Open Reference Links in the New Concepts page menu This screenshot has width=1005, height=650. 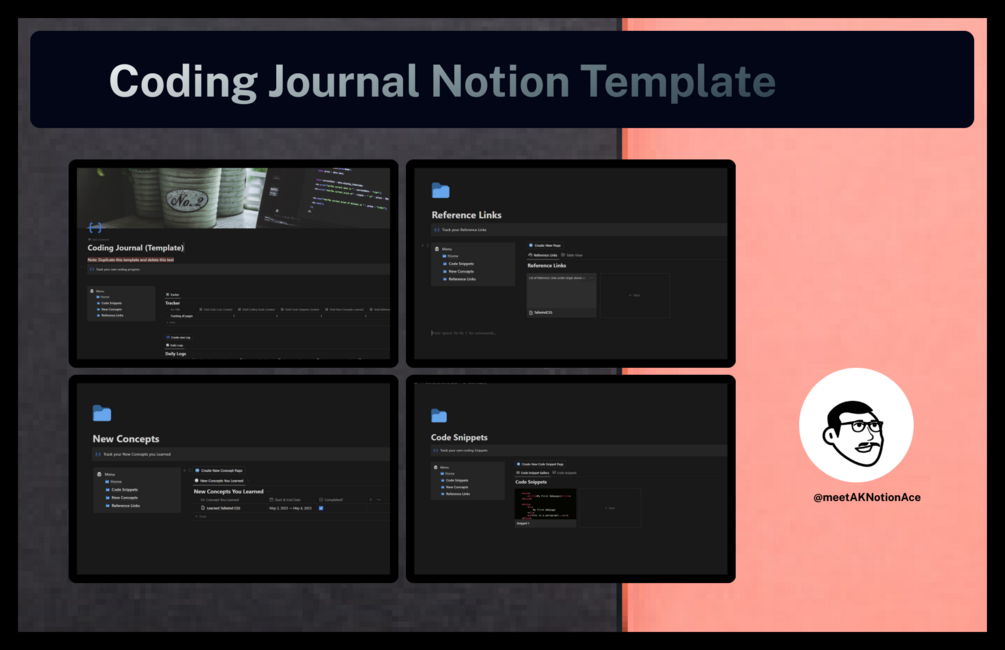tap(123, 506)
